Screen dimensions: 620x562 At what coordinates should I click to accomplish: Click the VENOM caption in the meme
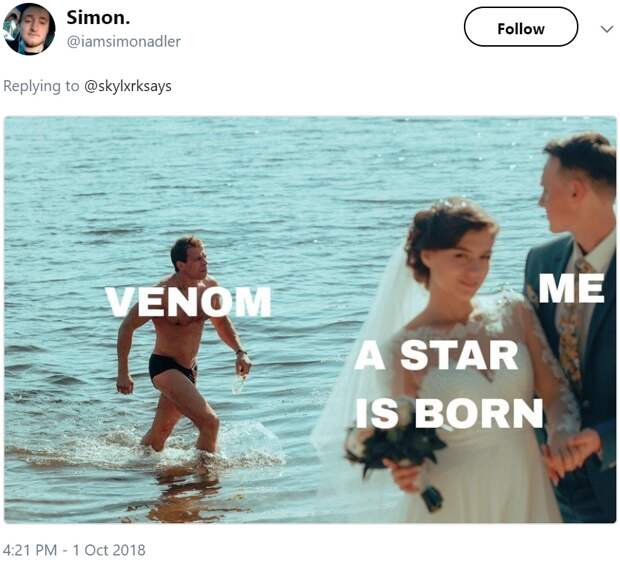coord(188,302)
